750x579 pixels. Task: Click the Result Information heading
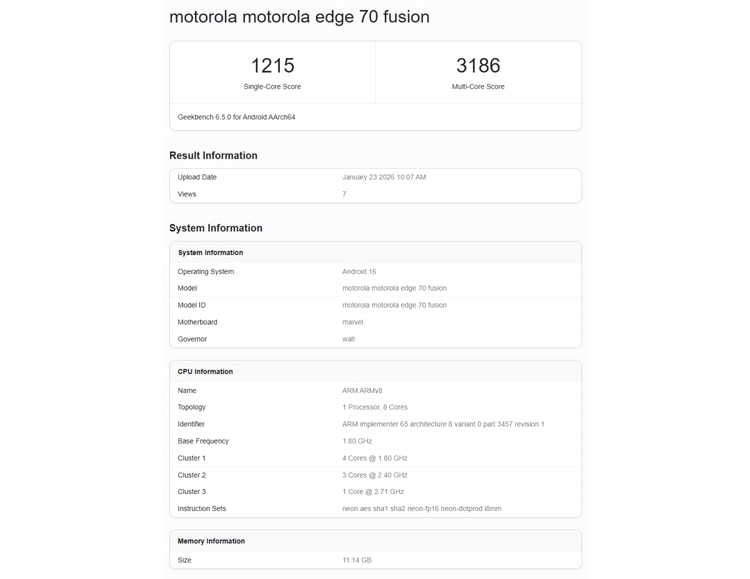213,156
